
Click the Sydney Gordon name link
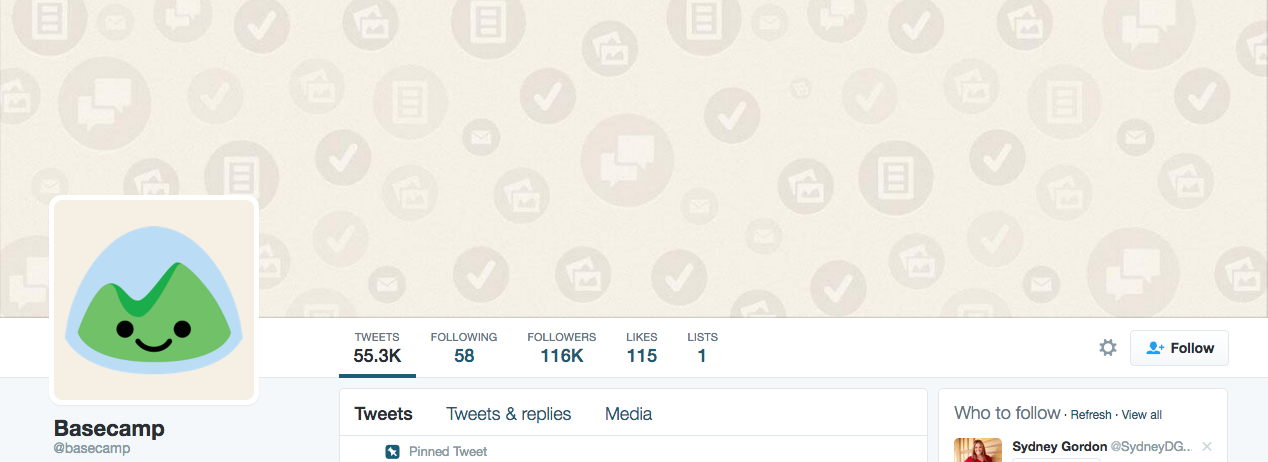click(x=1052, y=446)
